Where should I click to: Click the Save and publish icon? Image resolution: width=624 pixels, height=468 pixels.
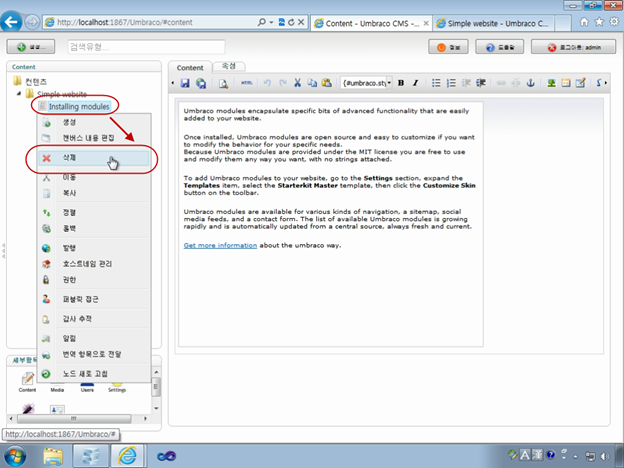[x=201, y=83]
